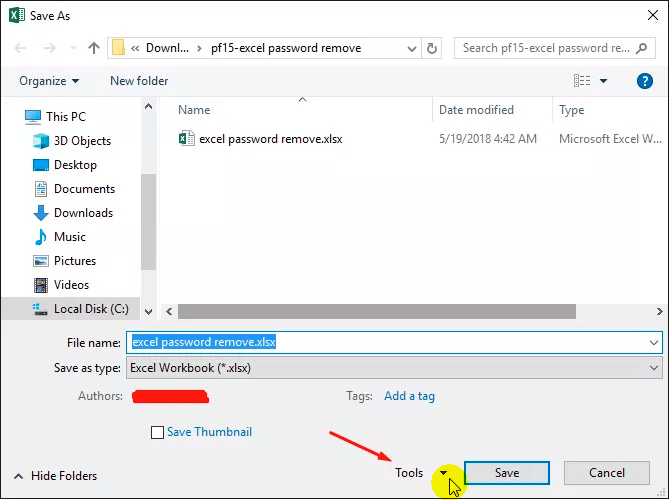
Task: Click the Music note icon
Action: [41, 237]
